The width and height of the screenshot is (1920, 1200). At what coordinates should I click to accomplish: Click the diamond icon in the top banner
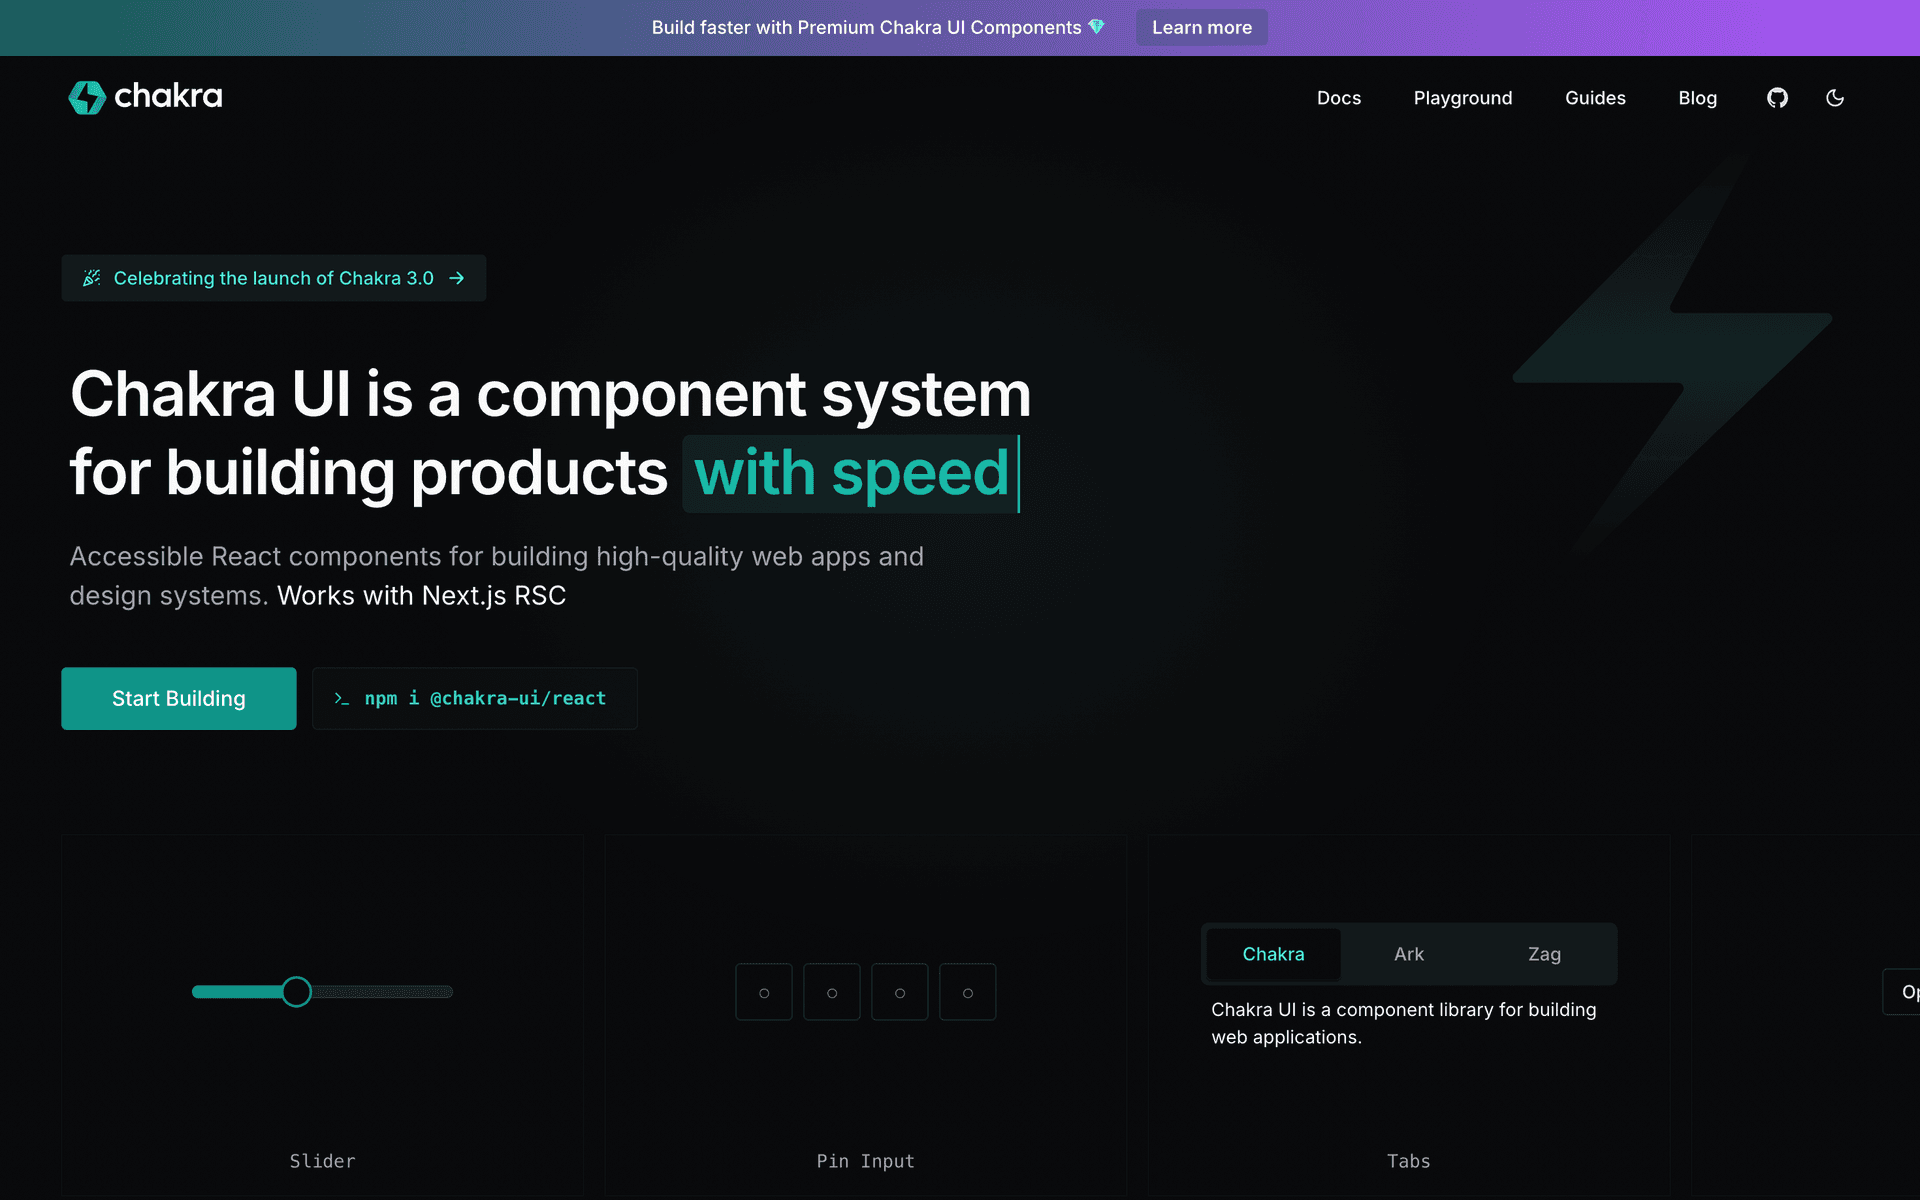tap(1097, 27)
